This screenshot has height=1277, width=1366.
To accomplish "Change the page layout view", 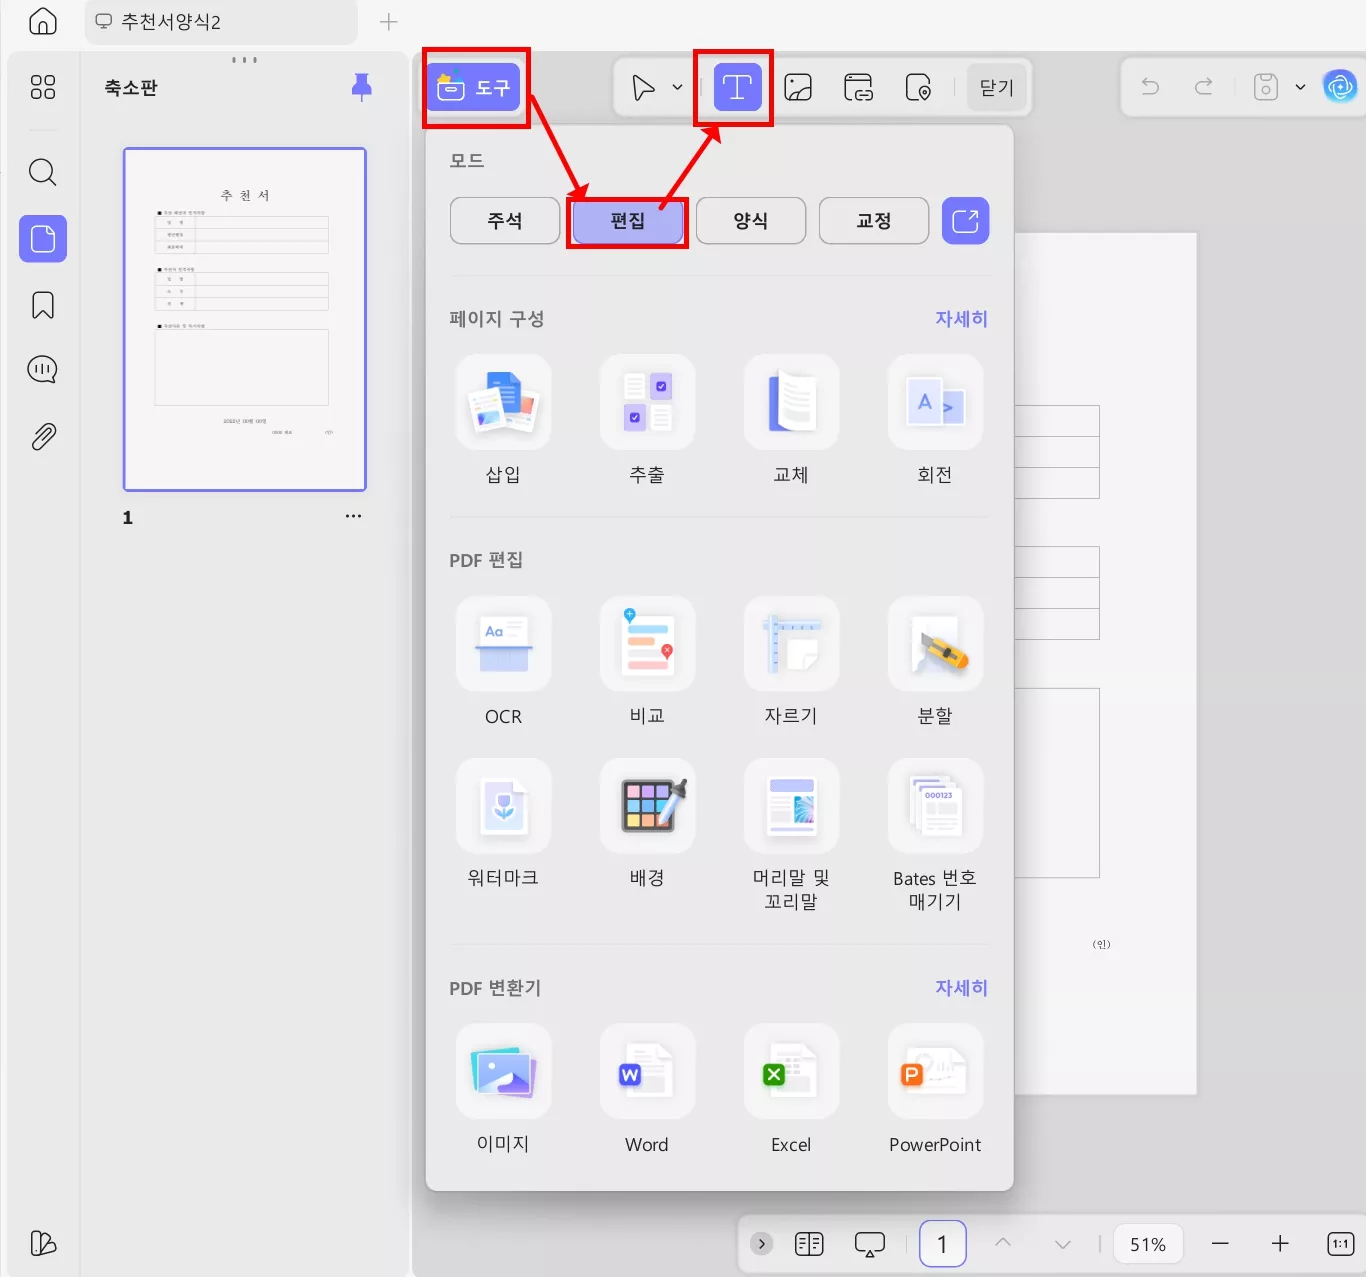I will [x=809, y=1244].
